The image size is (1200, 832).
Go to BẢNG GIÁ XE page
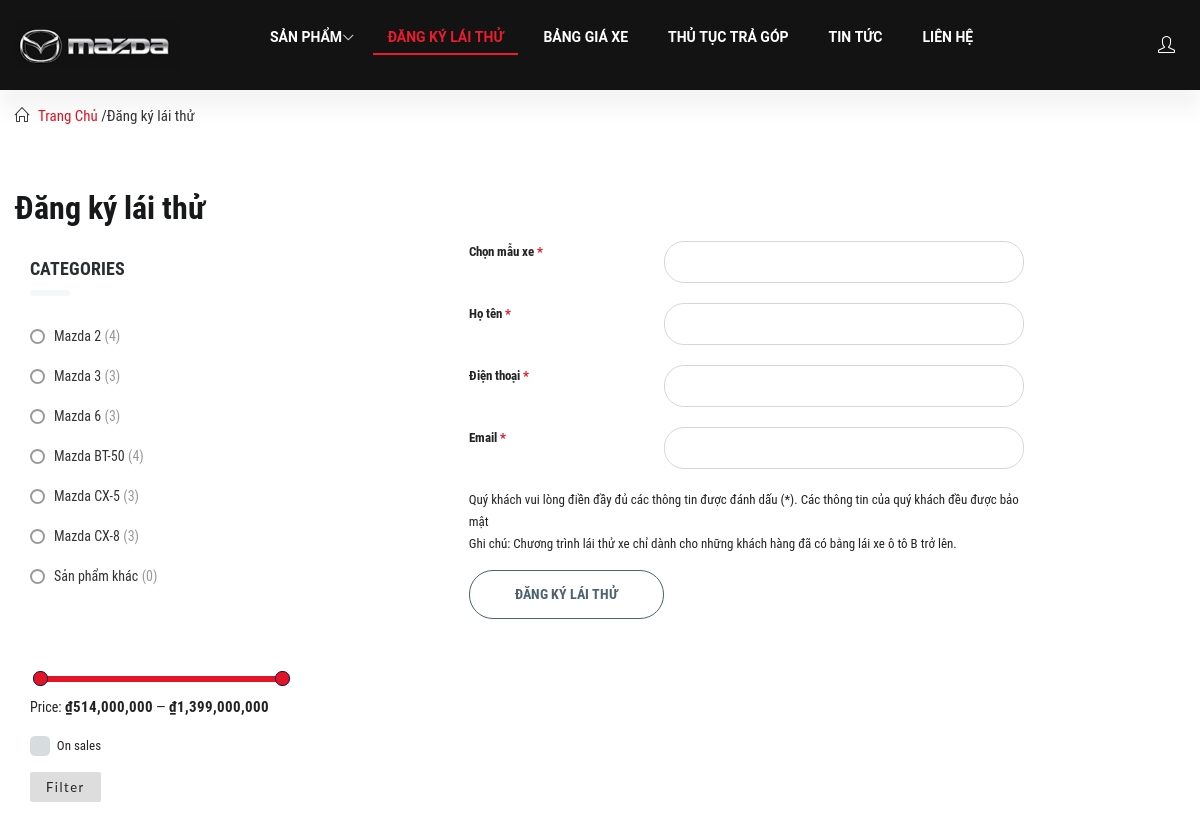click(x=586, y=37)
